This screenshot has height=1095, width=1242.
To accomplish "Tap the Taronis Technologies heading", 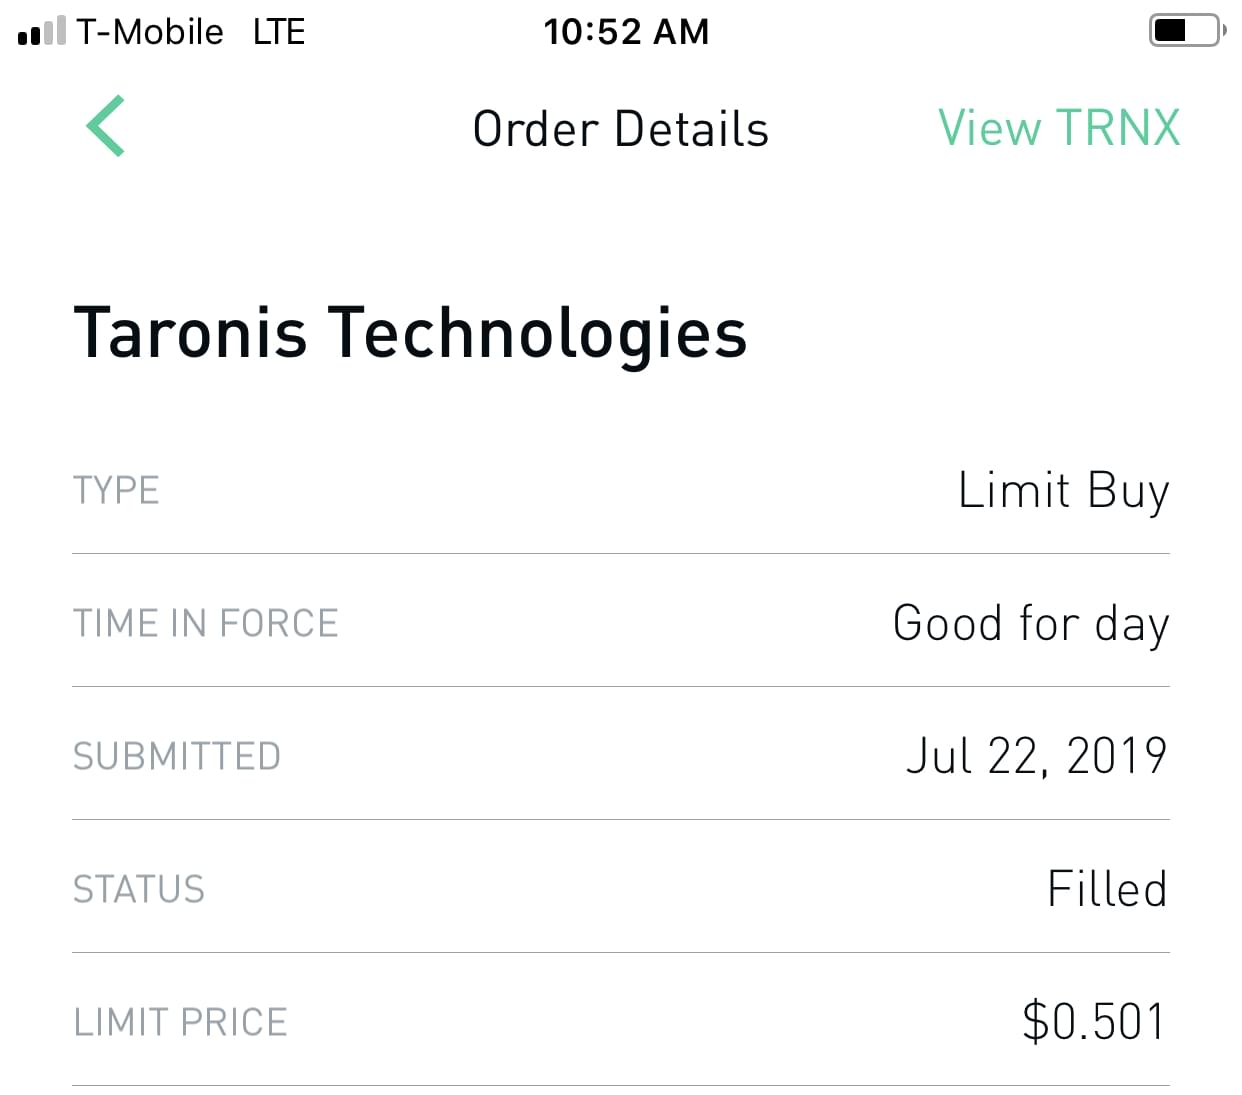I will 410,332.
